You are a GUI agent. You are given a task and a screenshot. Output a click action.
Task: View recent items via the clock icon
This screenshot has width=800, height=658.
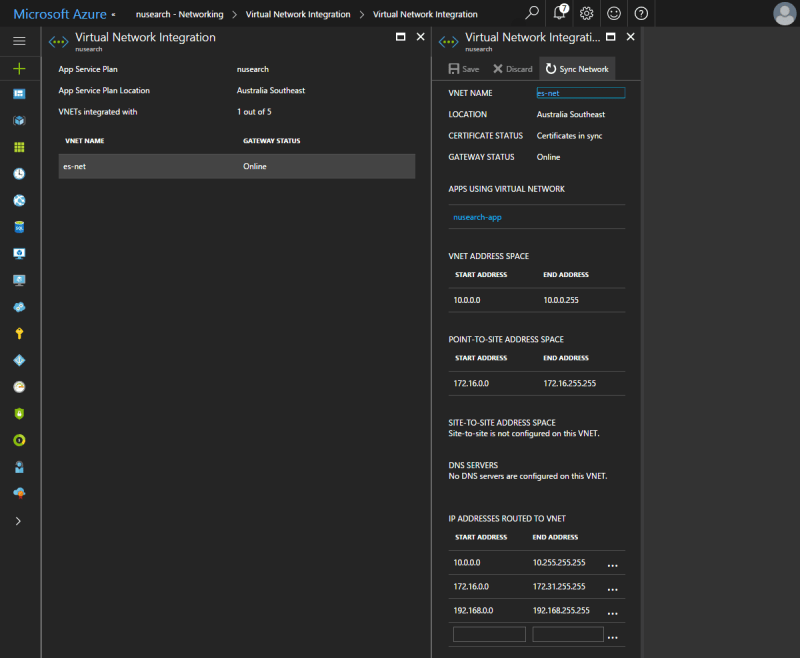[x=19, y=174]
